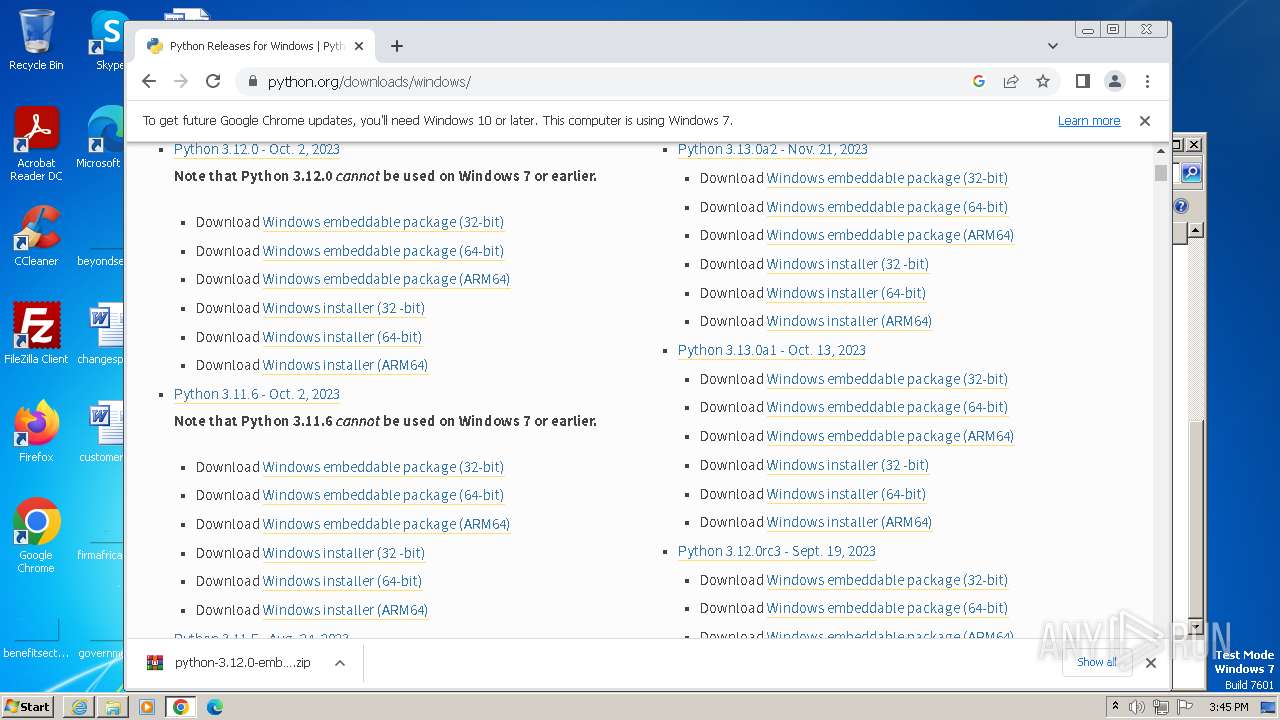Download 3.12.0 Windows embeddable package (32-bit)

tap(383, 222)
